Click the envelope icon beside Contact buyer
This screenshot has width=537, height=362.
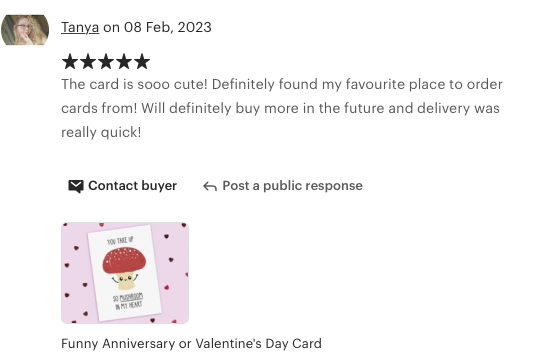click(76, 186)
